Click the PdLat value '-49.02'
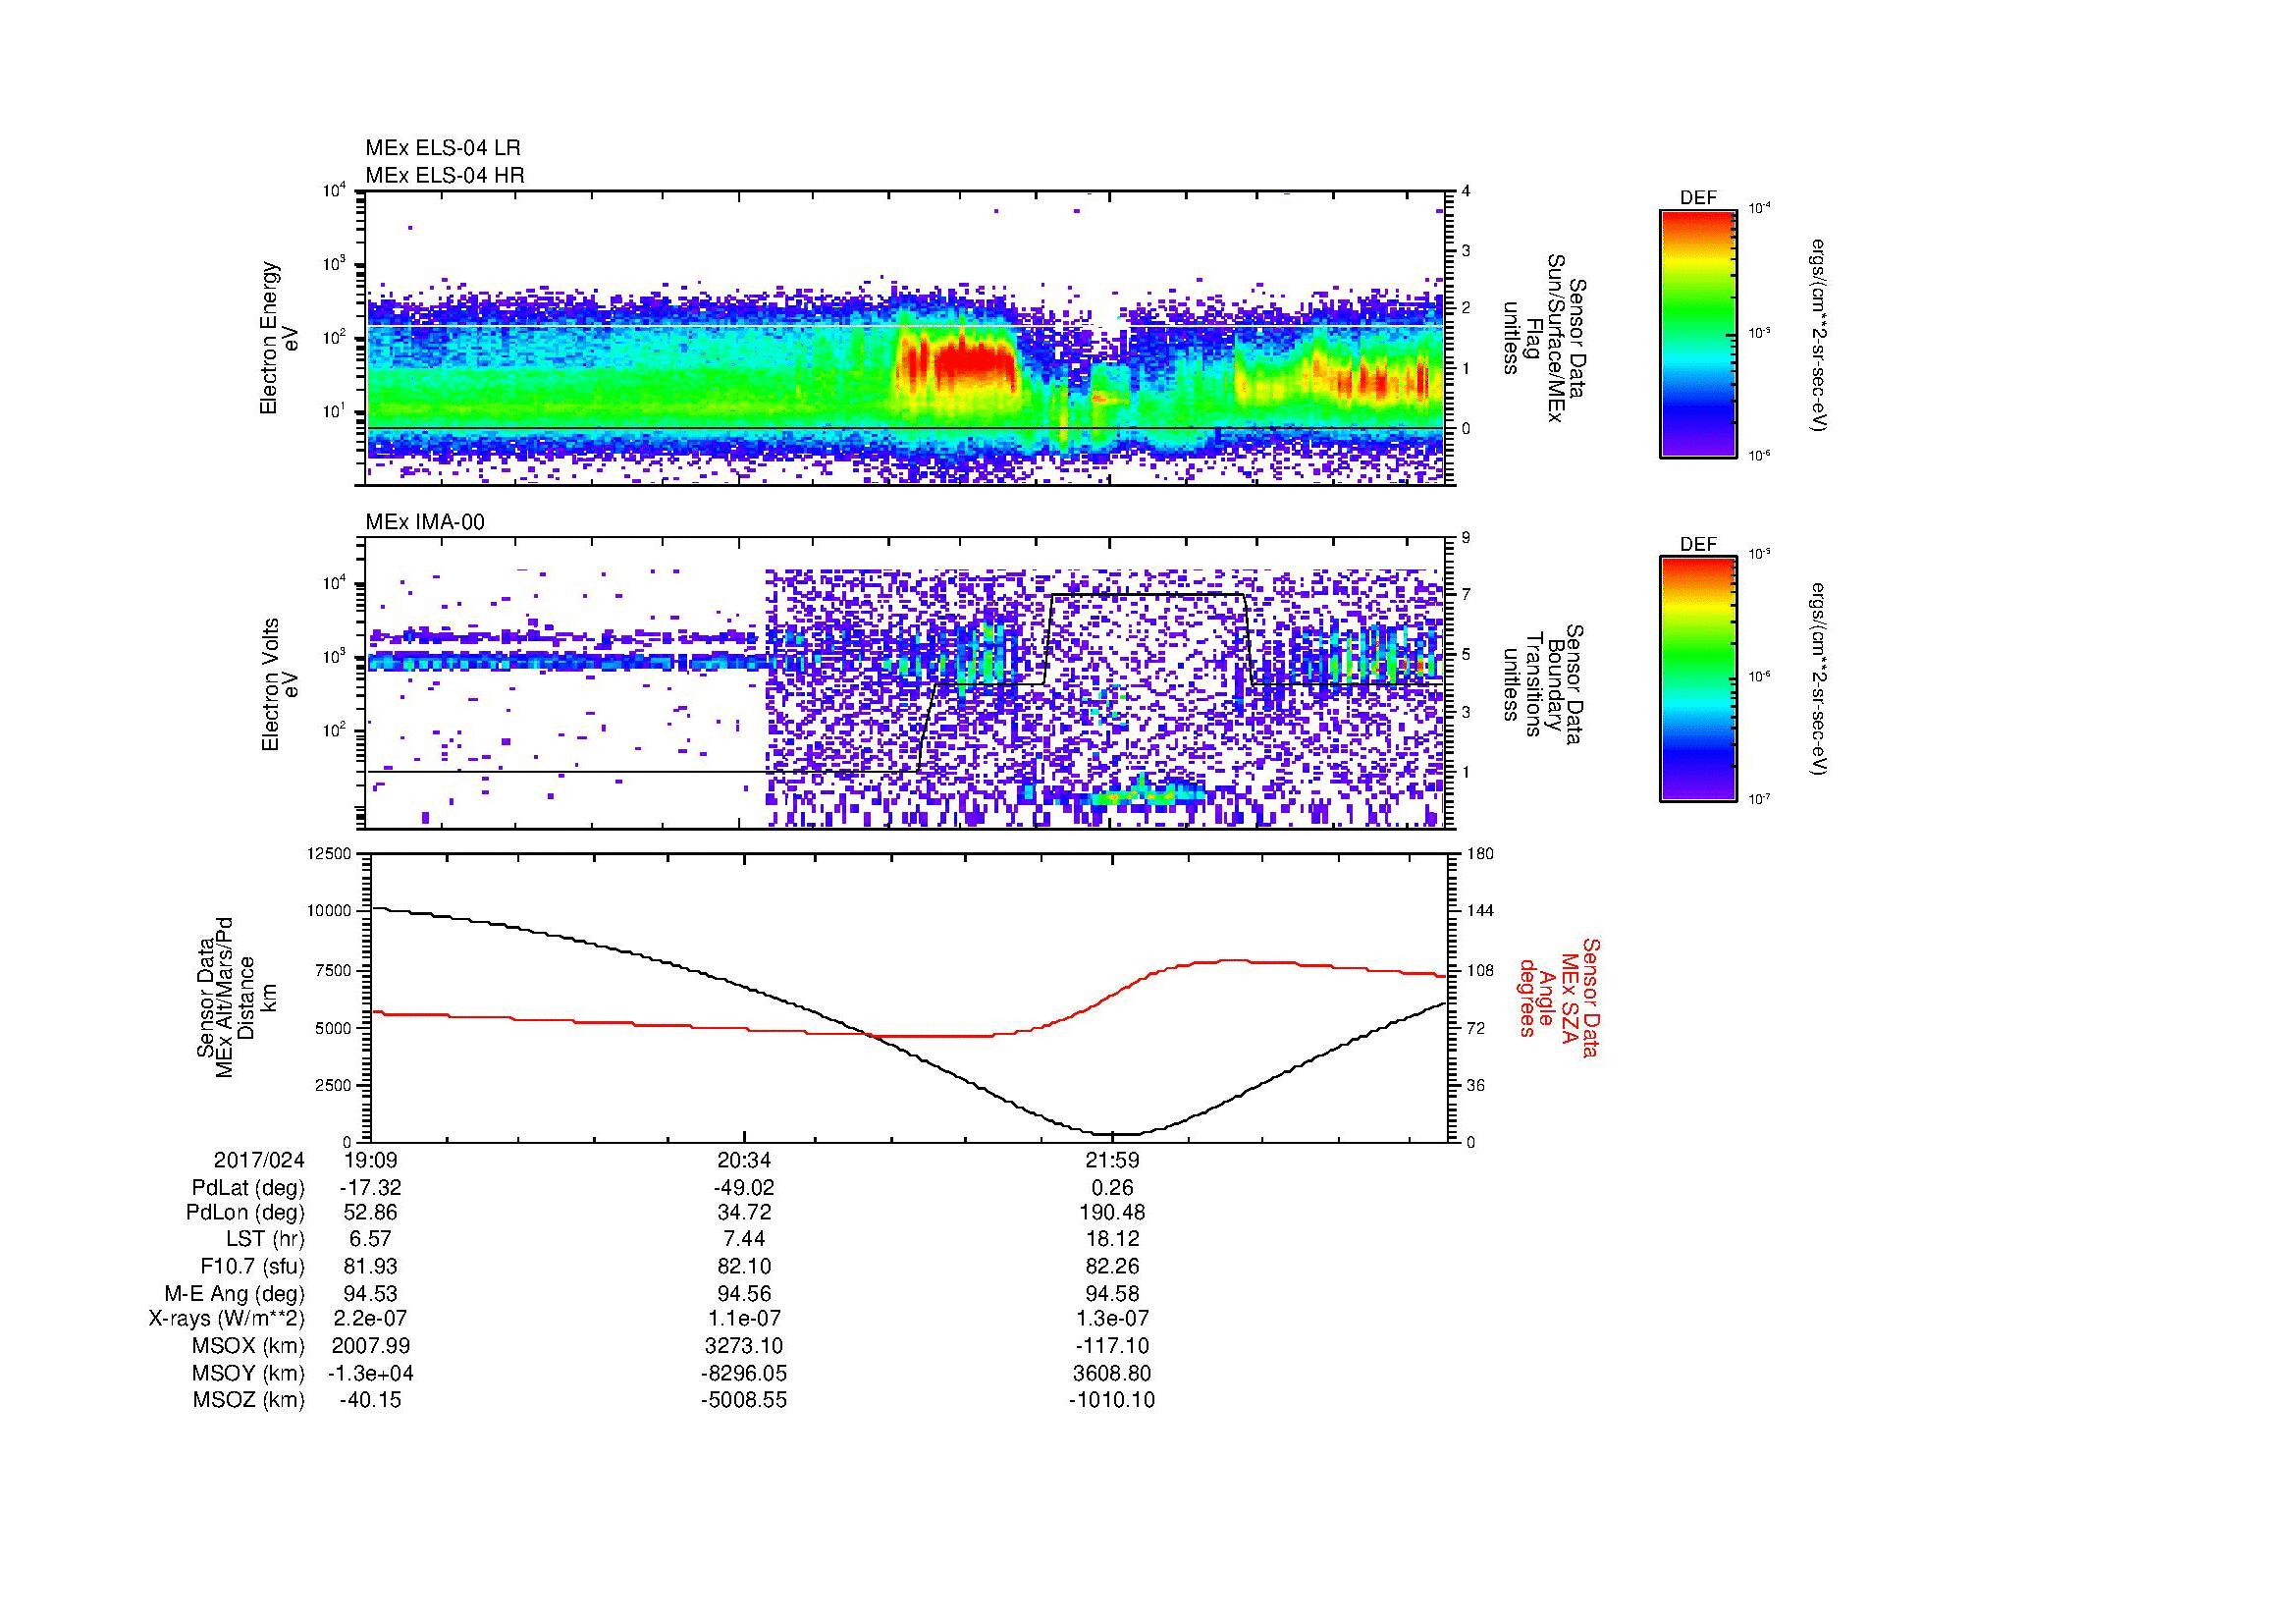Screen dimensions: 2296x1623 [744, 1188]
